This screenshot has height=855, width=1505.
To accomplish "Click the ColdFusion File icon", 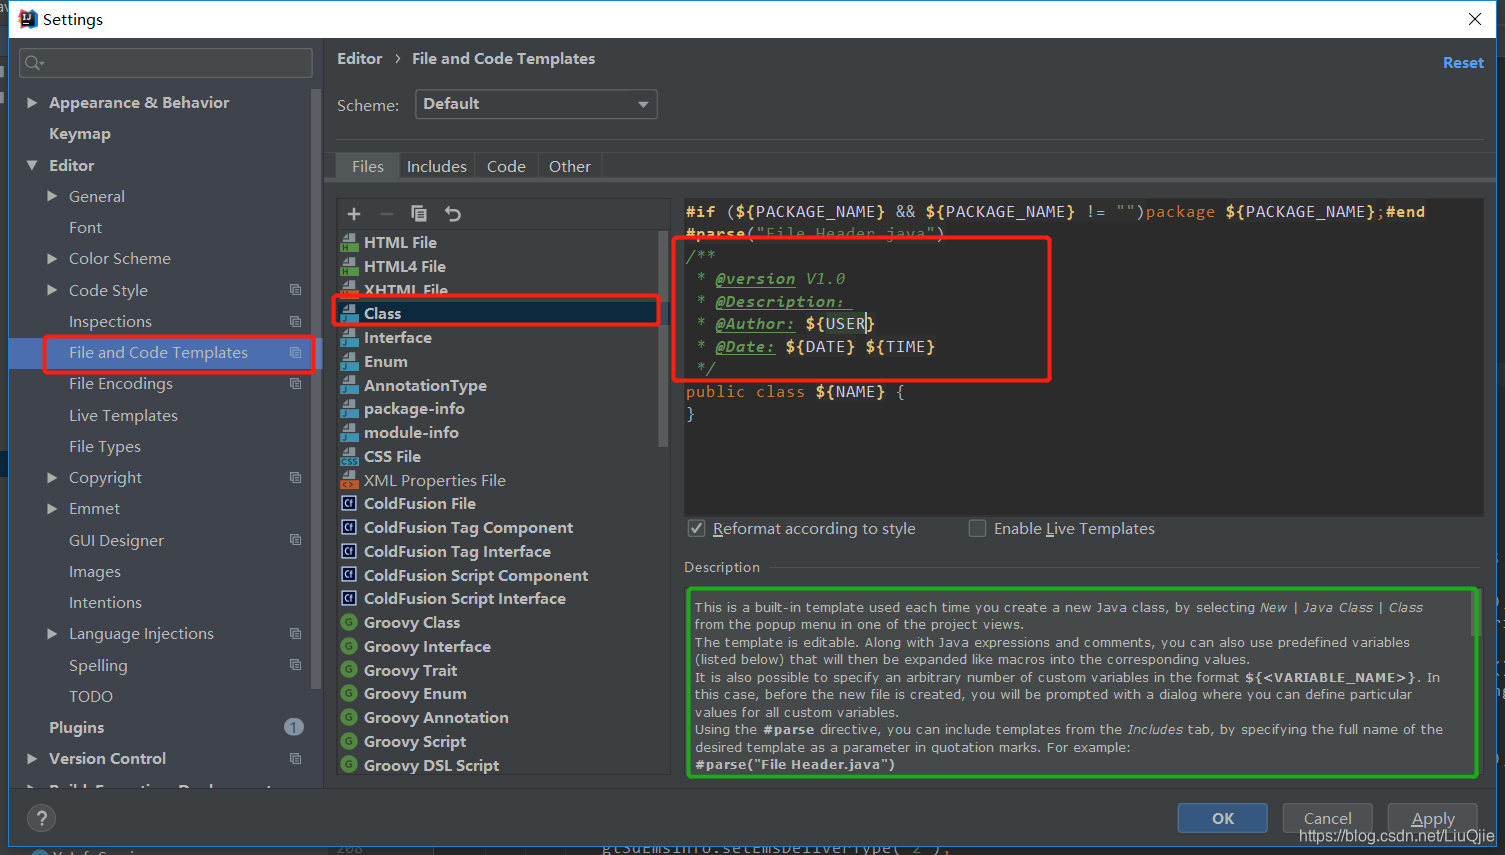I will 349,504.
